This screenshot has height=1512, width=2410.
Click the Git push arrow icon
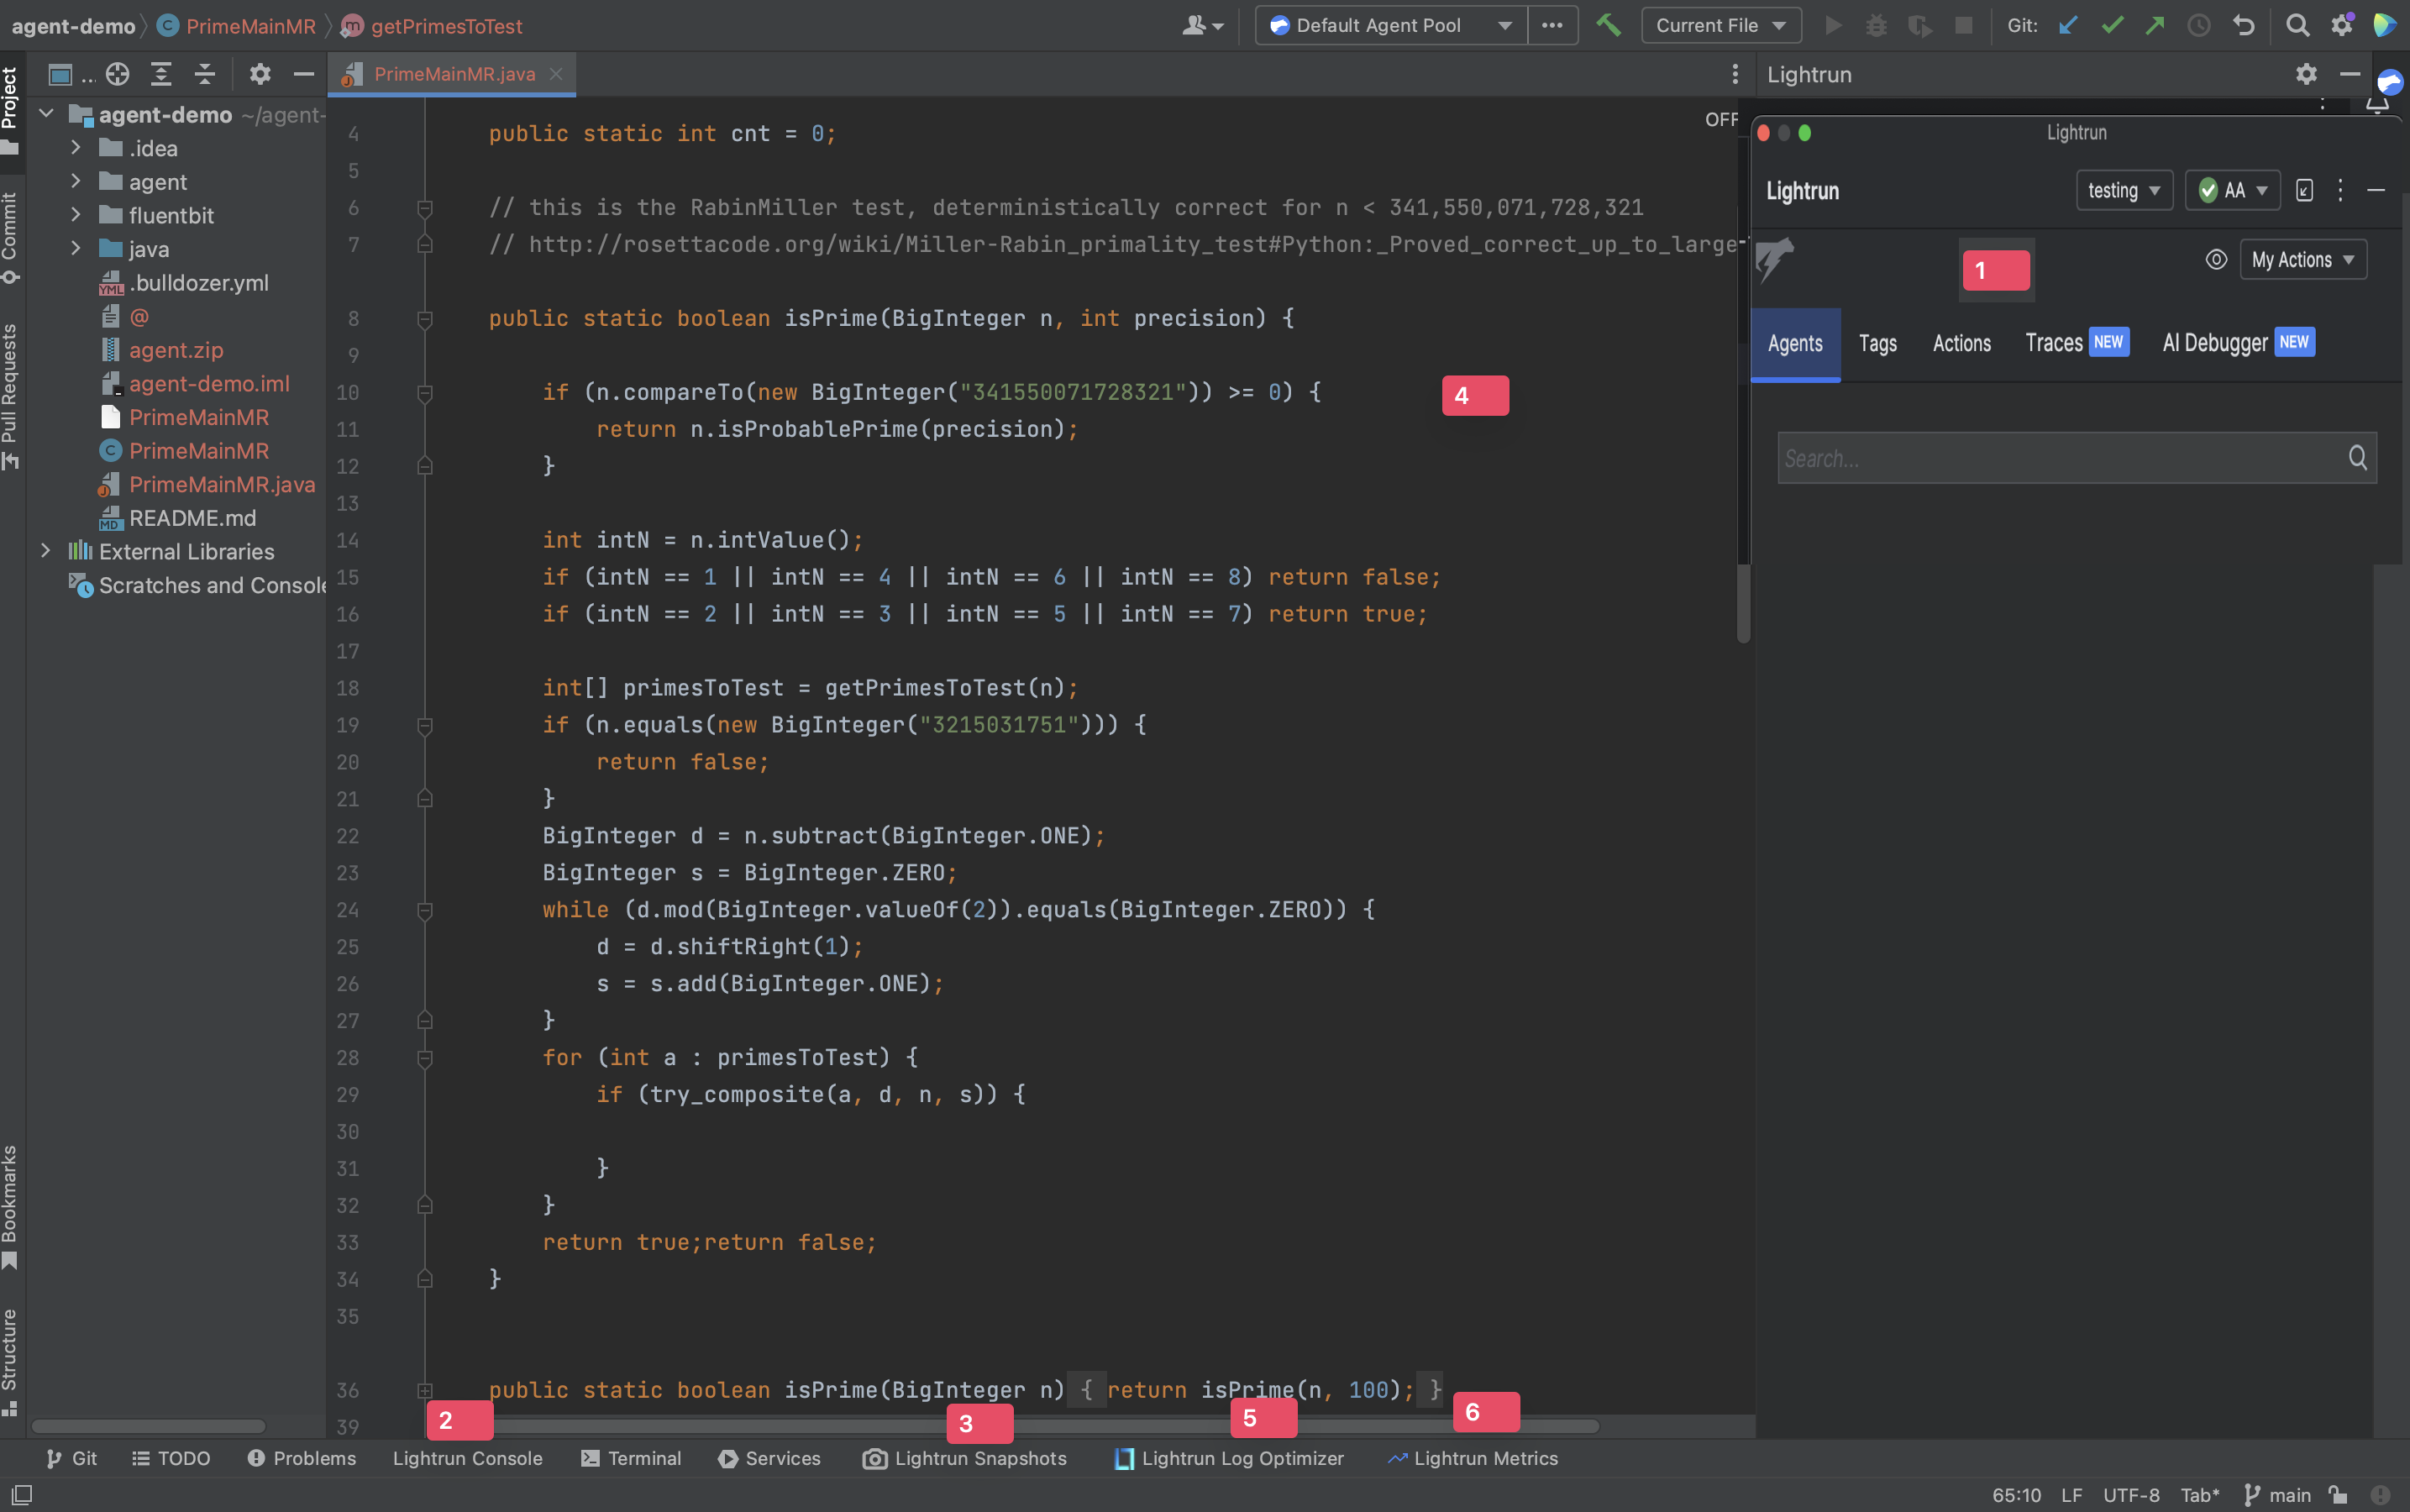point(2155,25)
